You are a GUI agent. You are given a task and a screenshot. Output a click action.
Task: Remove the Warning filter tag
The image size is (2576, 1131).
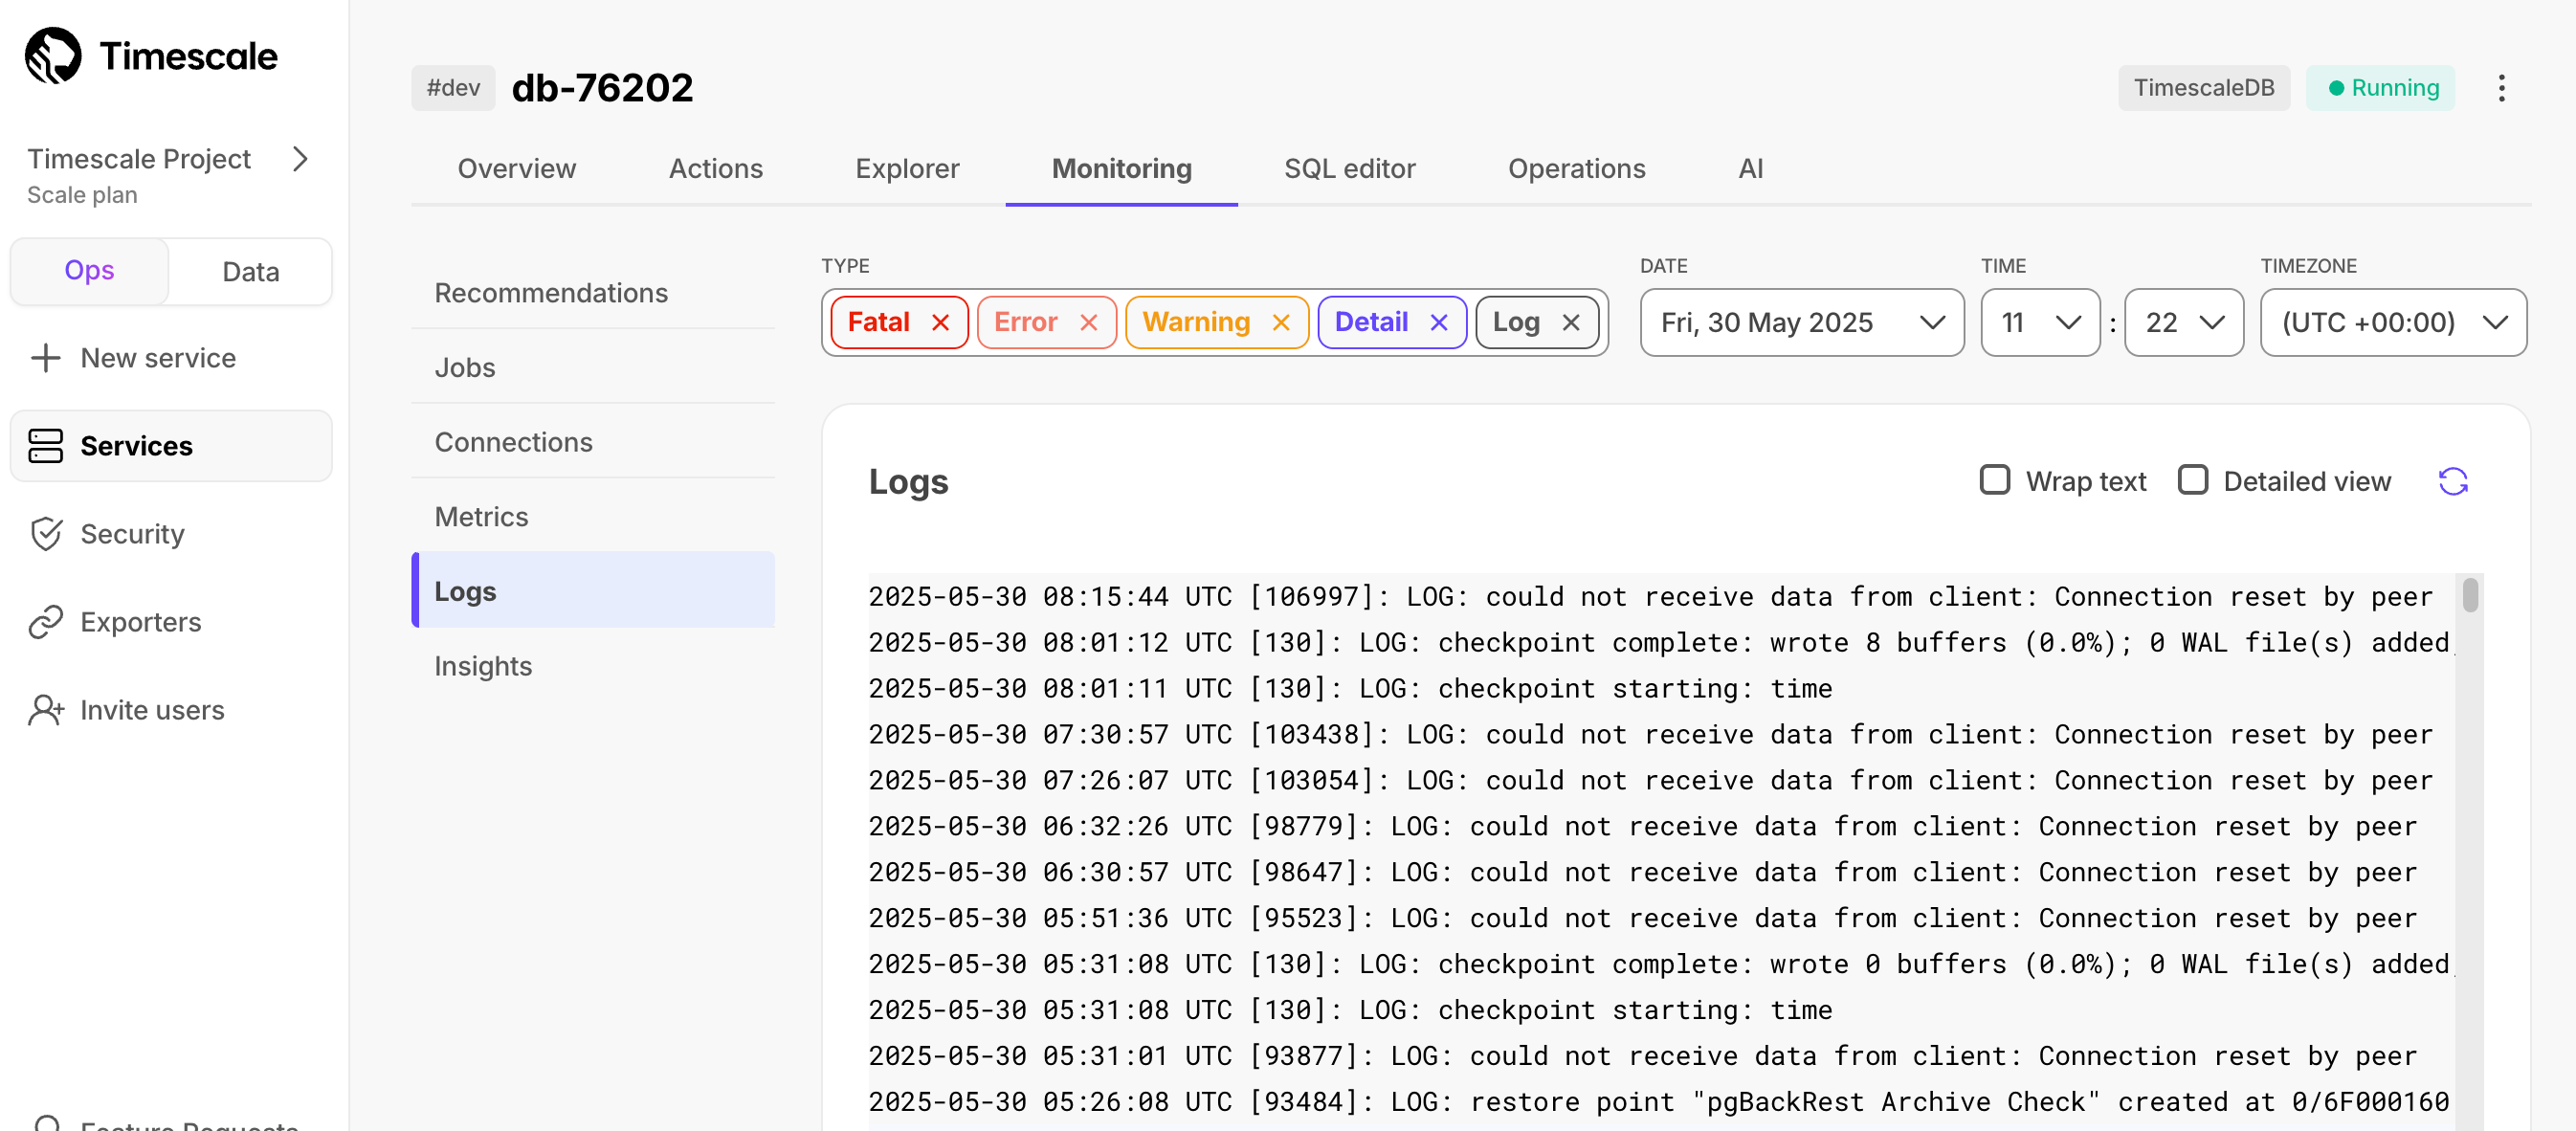coord(1281,323)
